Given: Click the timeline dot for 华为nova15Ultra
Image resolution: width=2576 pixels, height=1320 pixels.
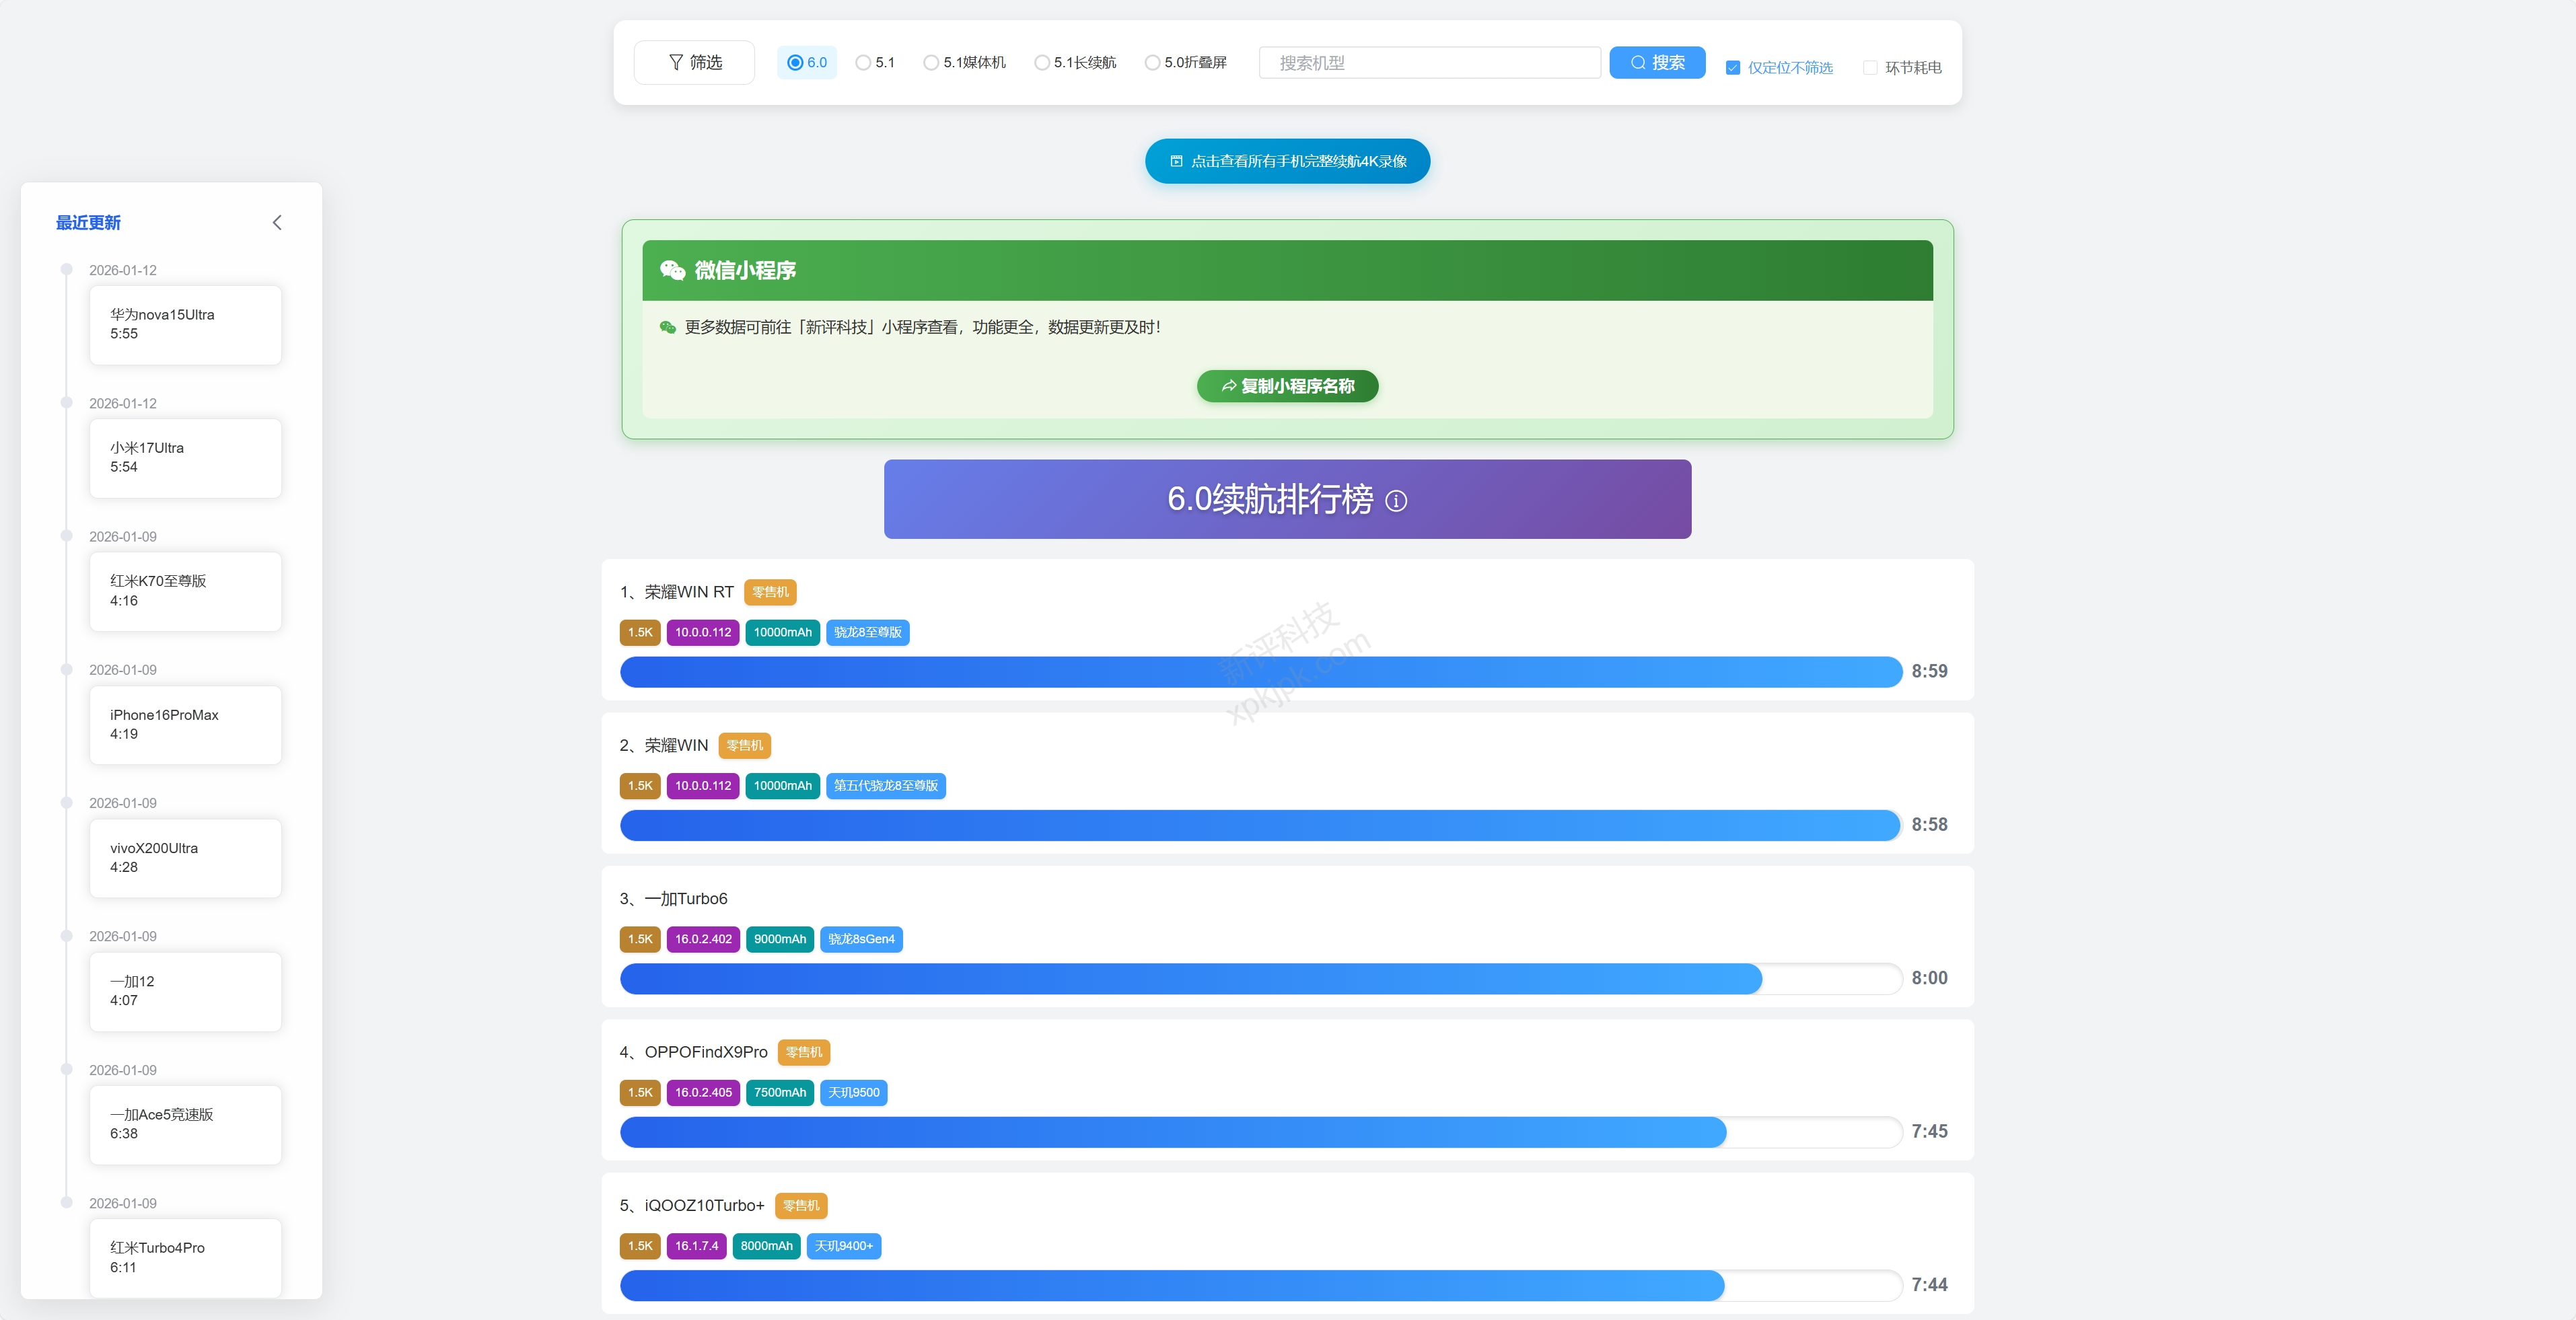Looking at the screenshot, I should (x=67, y=269).
